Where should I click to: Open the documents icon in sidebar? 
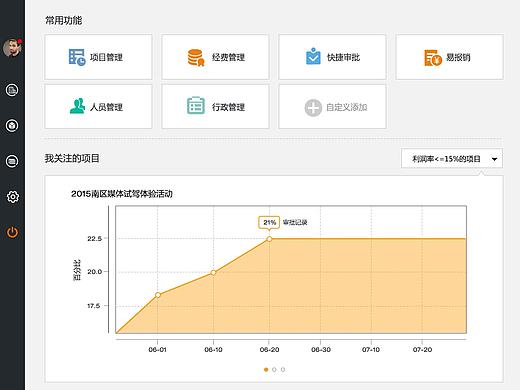12,90
